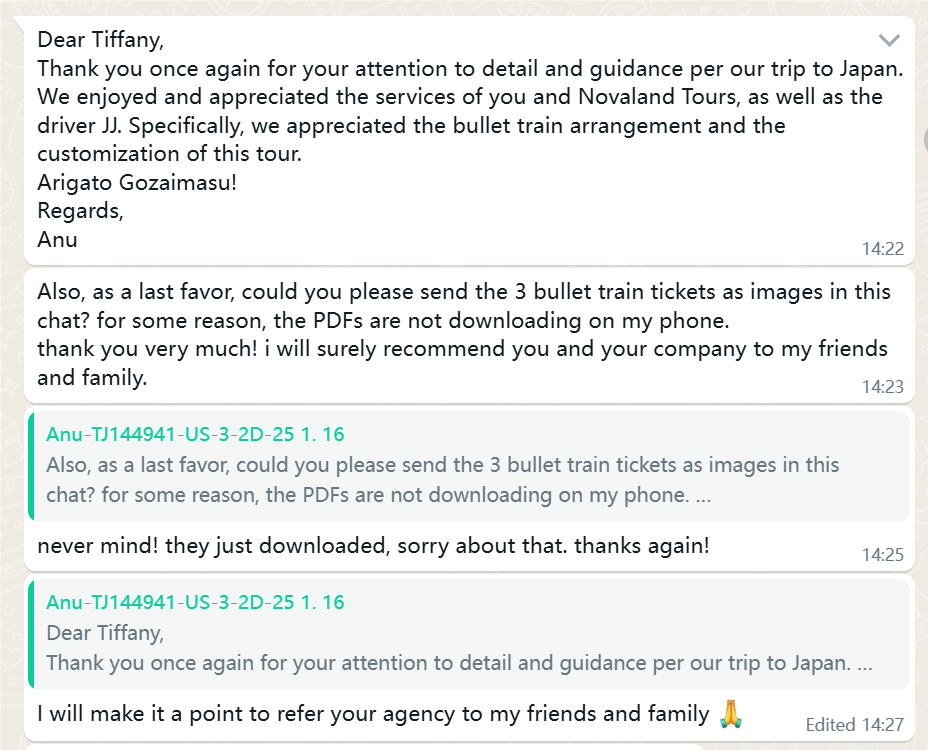Click sender name above the 'Dear Tiffany' quote

pyautogui.click(x=195, y=603)
